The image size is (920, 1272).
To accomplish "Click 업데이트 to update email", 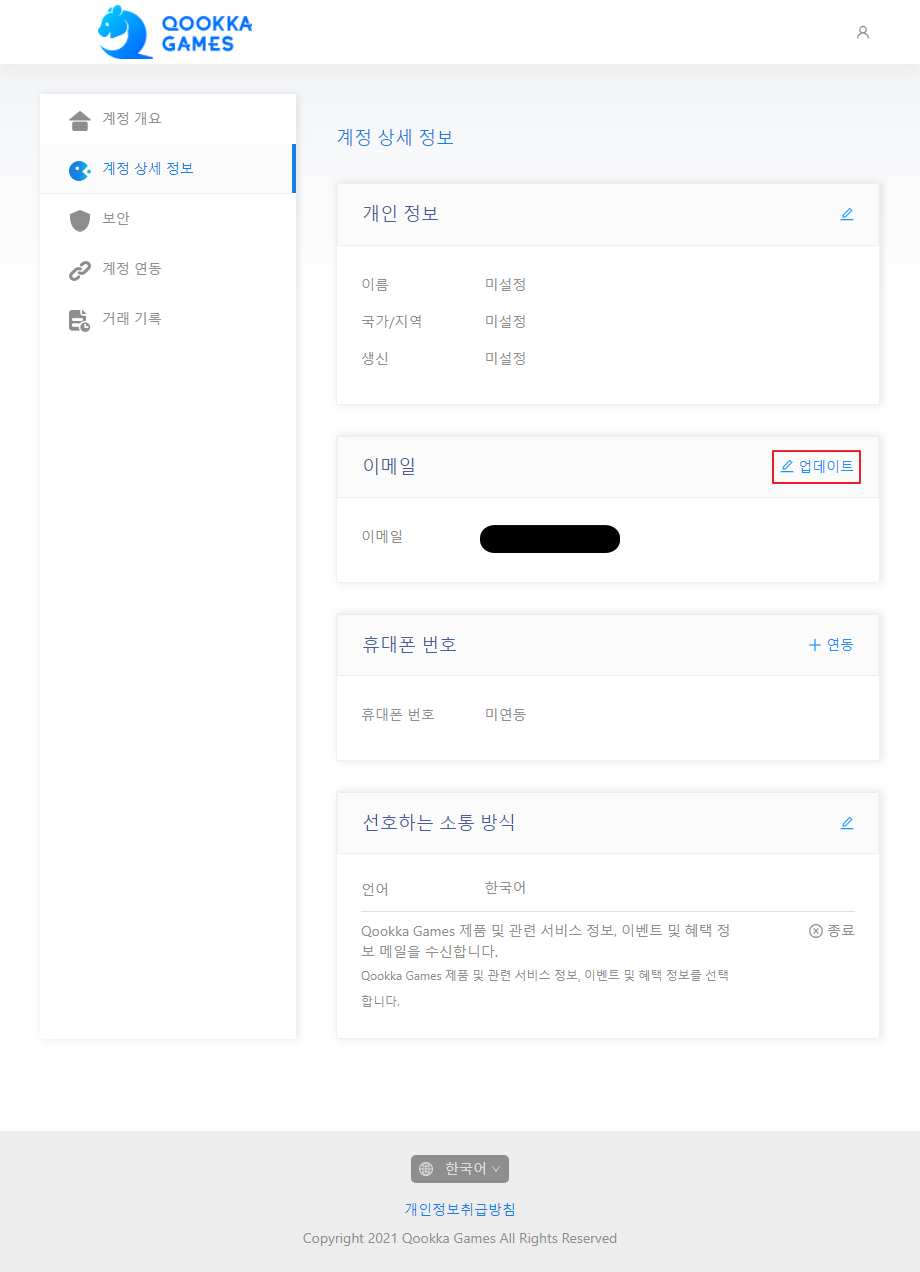I will click(x=817, y=467).
